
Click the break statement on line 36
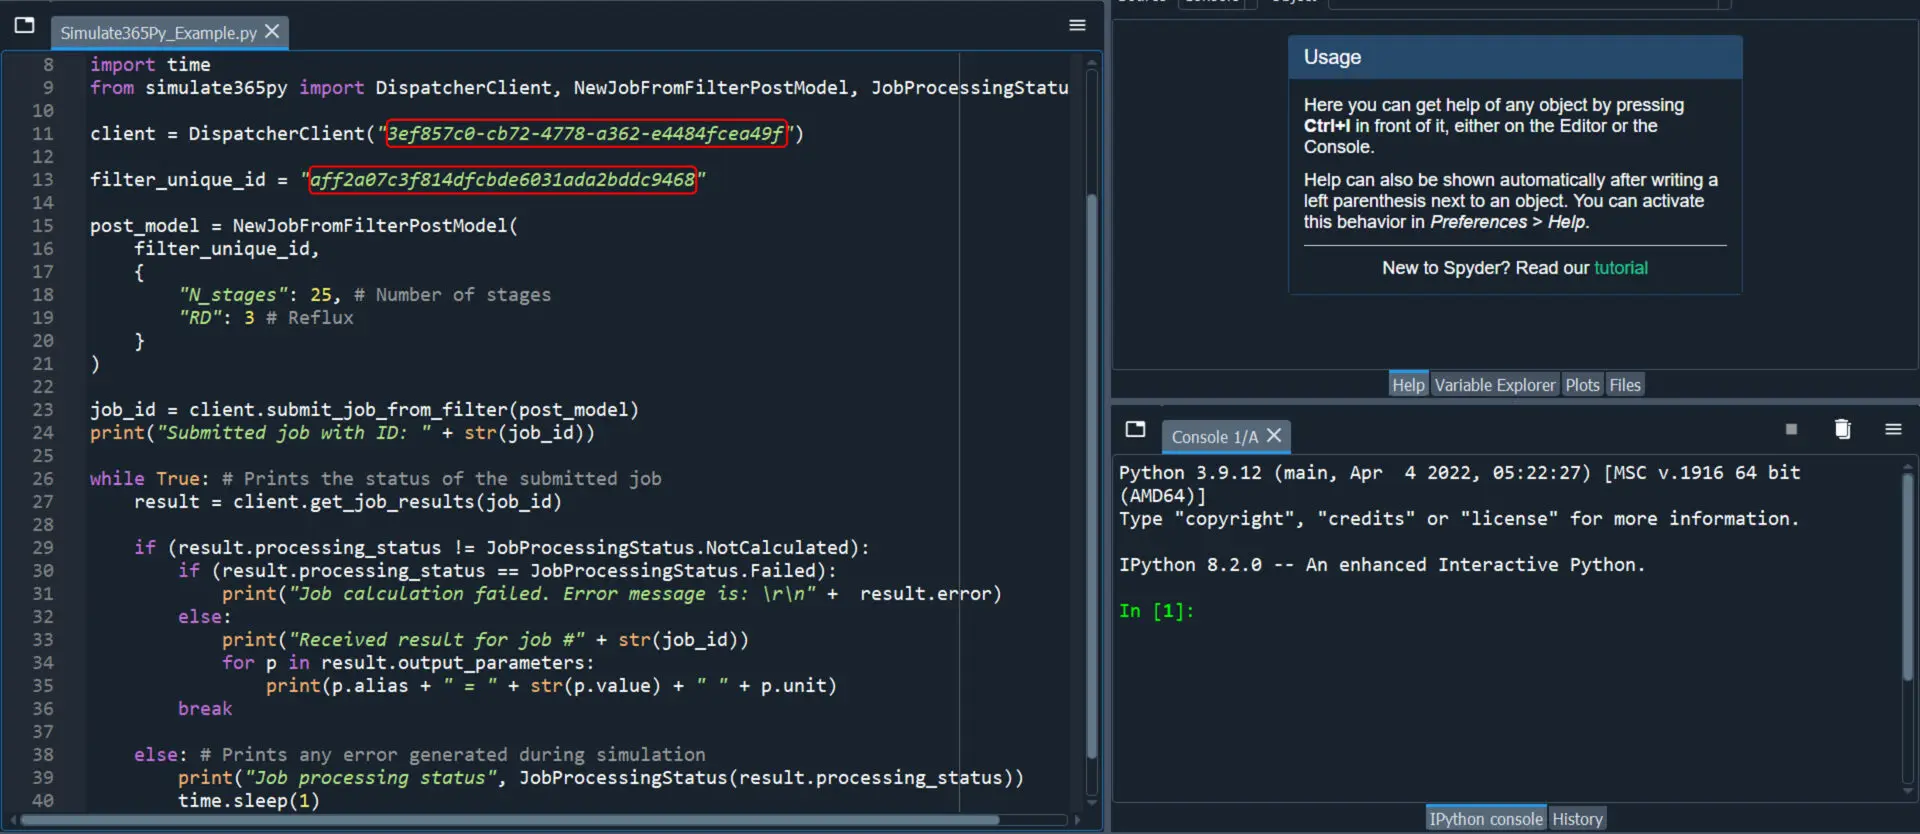205,709
